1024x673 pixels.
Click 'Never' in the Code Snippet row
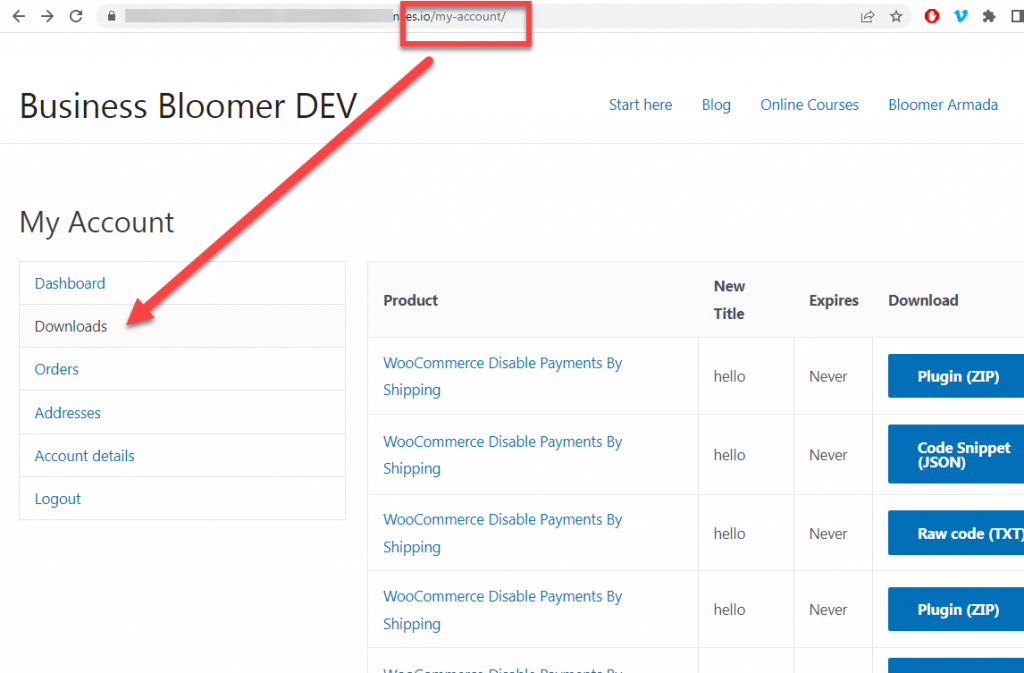(x=828, y=455)
